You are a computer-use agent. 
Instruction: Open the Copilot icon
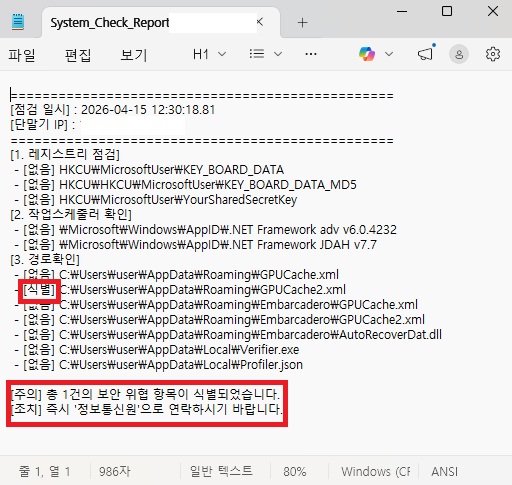click(x=367, y=54)
